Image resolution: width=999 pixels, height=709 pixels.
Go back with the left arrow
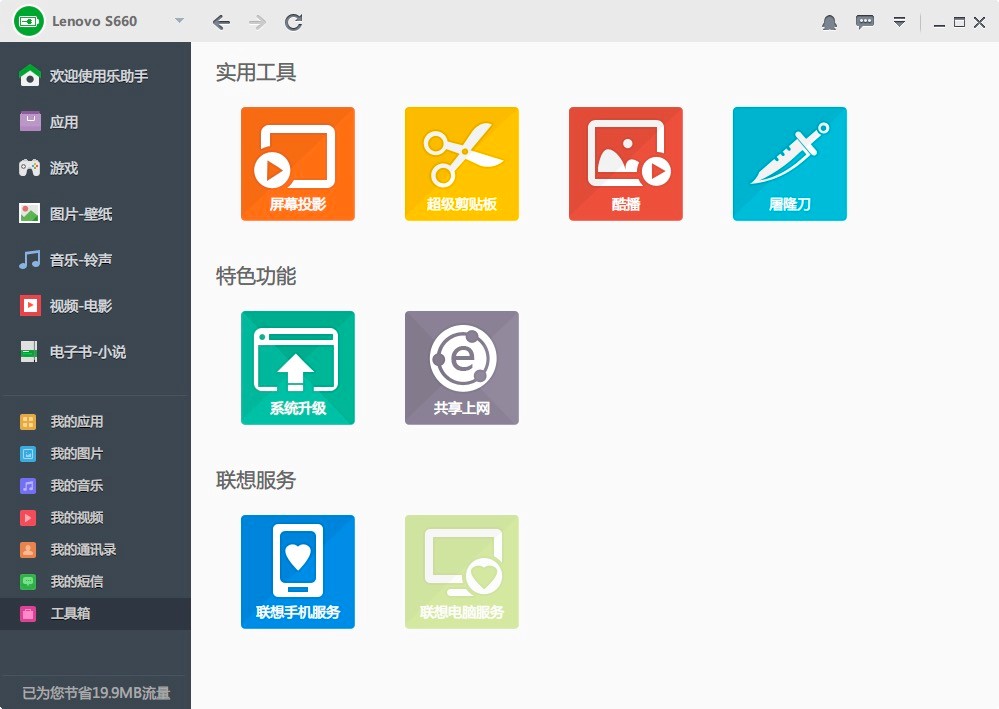click(221, 22)
